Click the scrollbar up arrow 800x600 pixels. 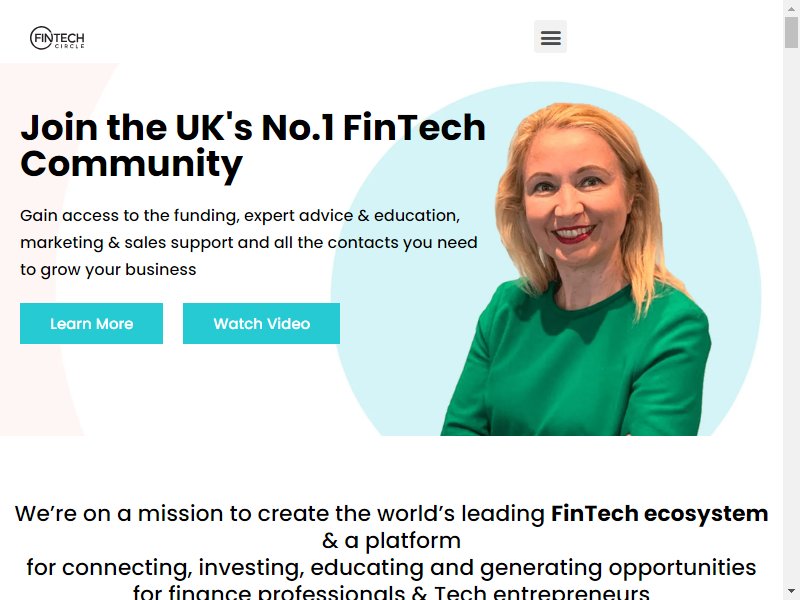(x=791, y=8)
